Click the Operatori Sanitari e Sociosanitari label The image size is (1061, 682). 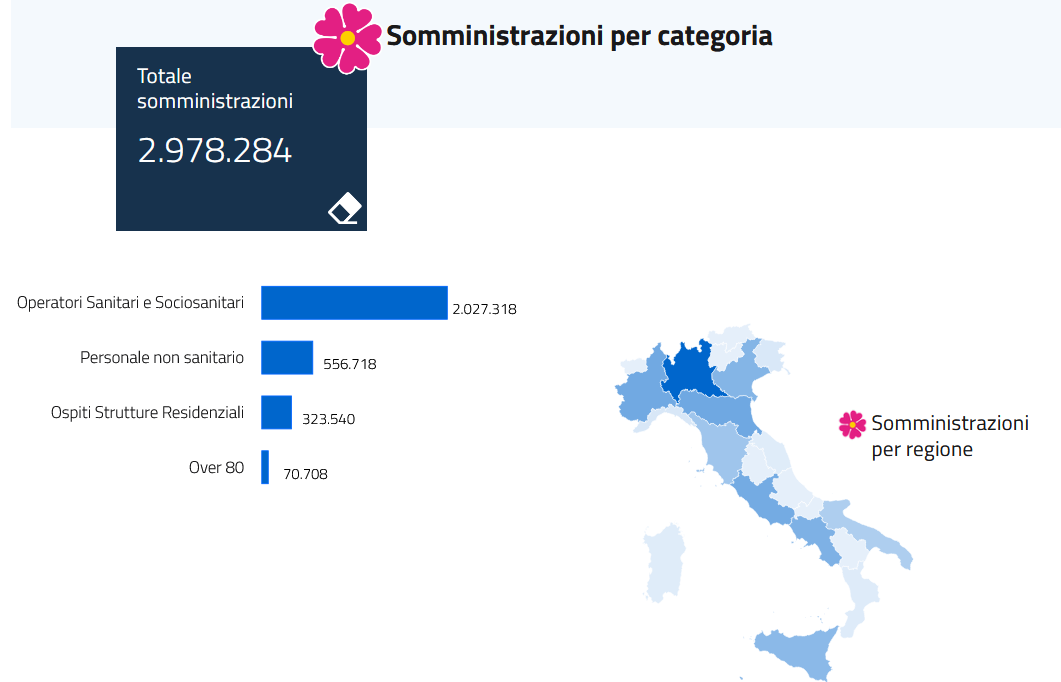(130, 302)
